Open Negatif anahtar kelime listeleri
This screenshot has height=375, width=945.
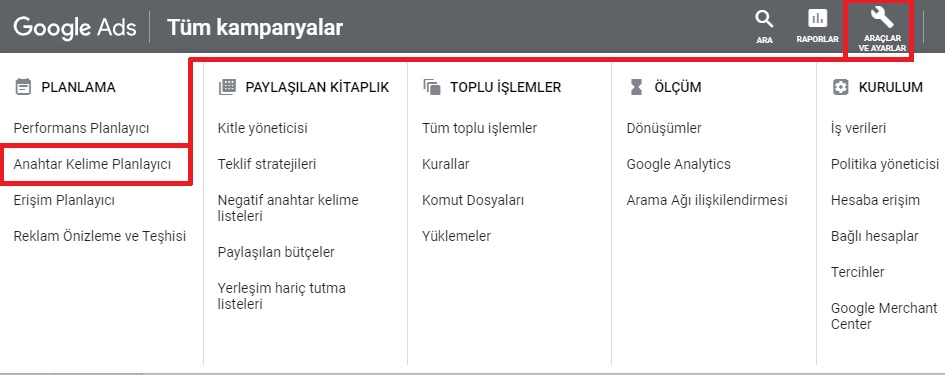tap(288, 208)
